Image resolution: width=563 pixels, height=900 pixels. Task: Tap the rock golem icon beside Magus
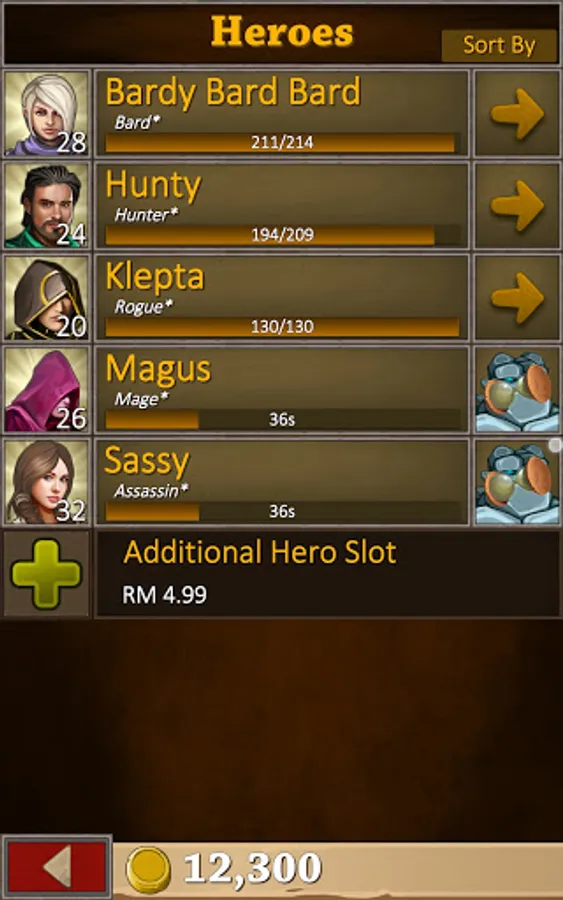point(517,390)
